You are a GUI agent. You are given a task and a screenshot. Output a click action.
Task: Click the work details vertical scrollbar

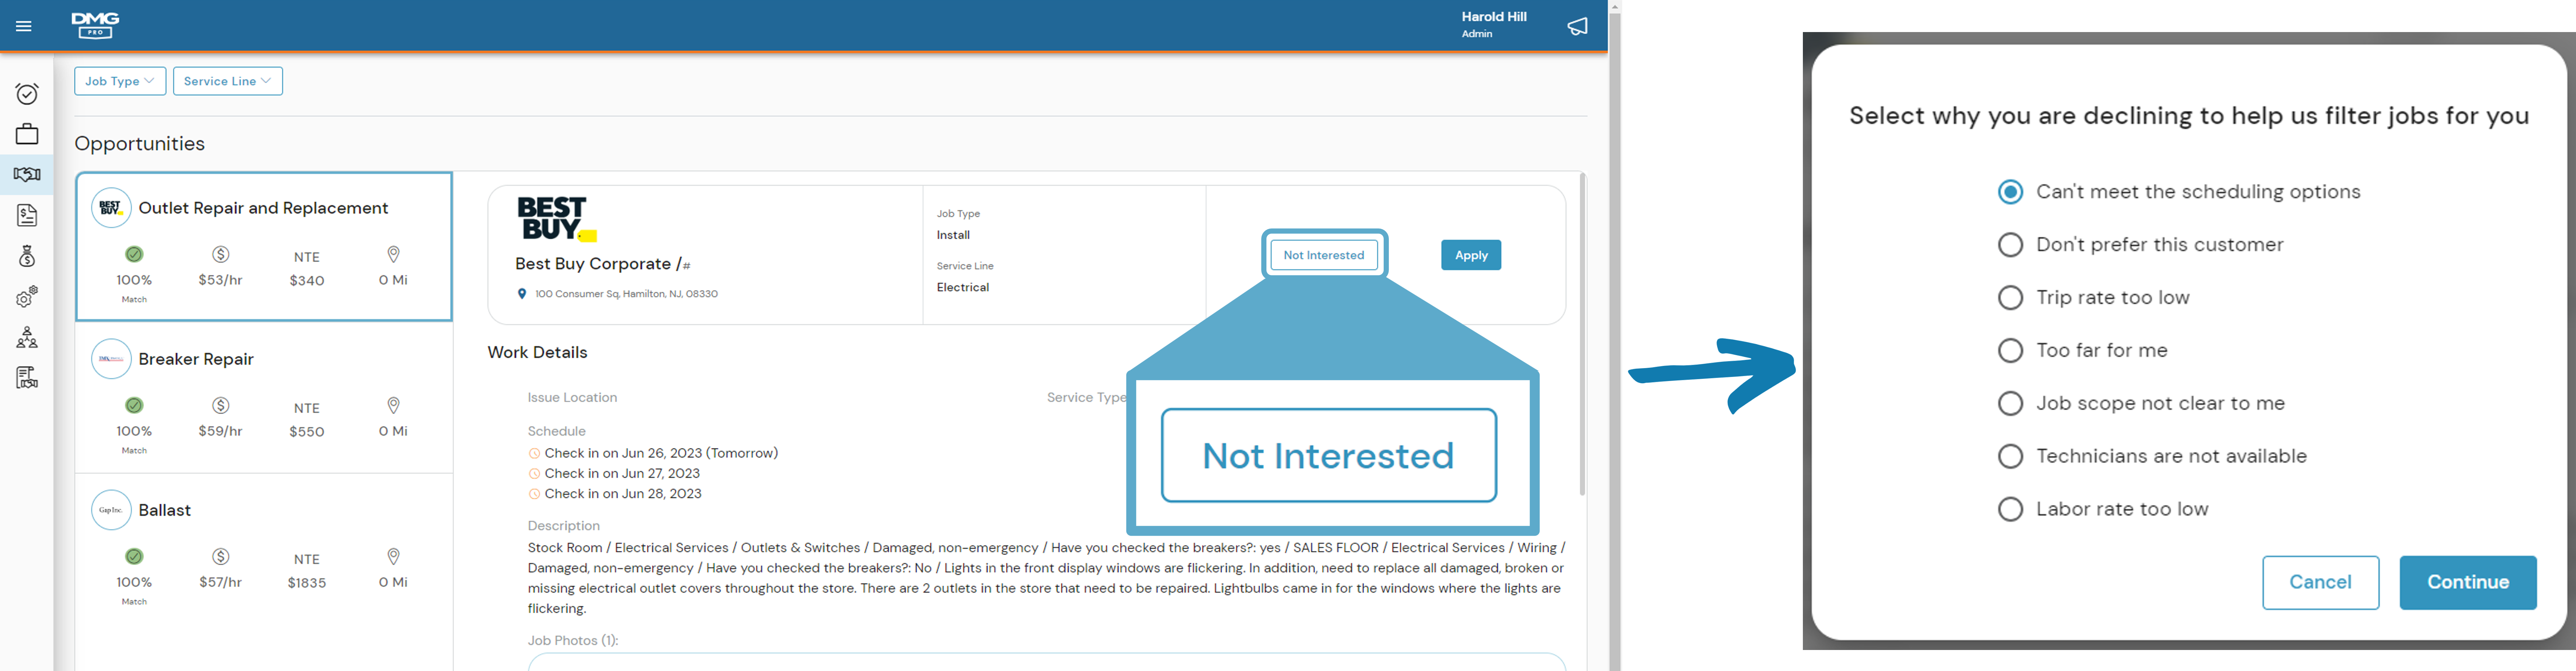click(1582, 334)
